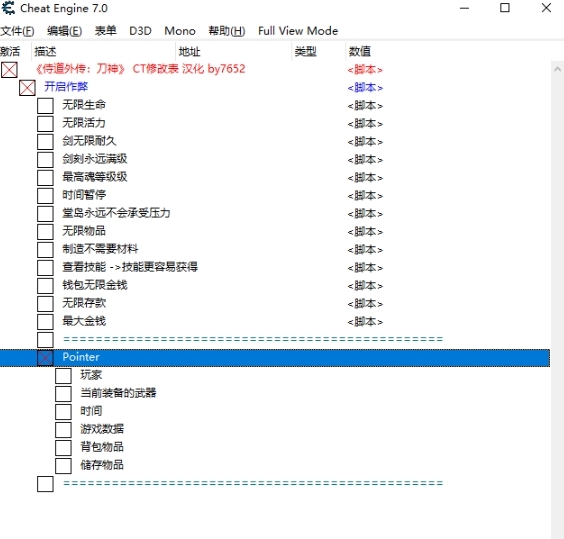Expand the 时间 pointer entry checkbox

[x=63, y=412]
